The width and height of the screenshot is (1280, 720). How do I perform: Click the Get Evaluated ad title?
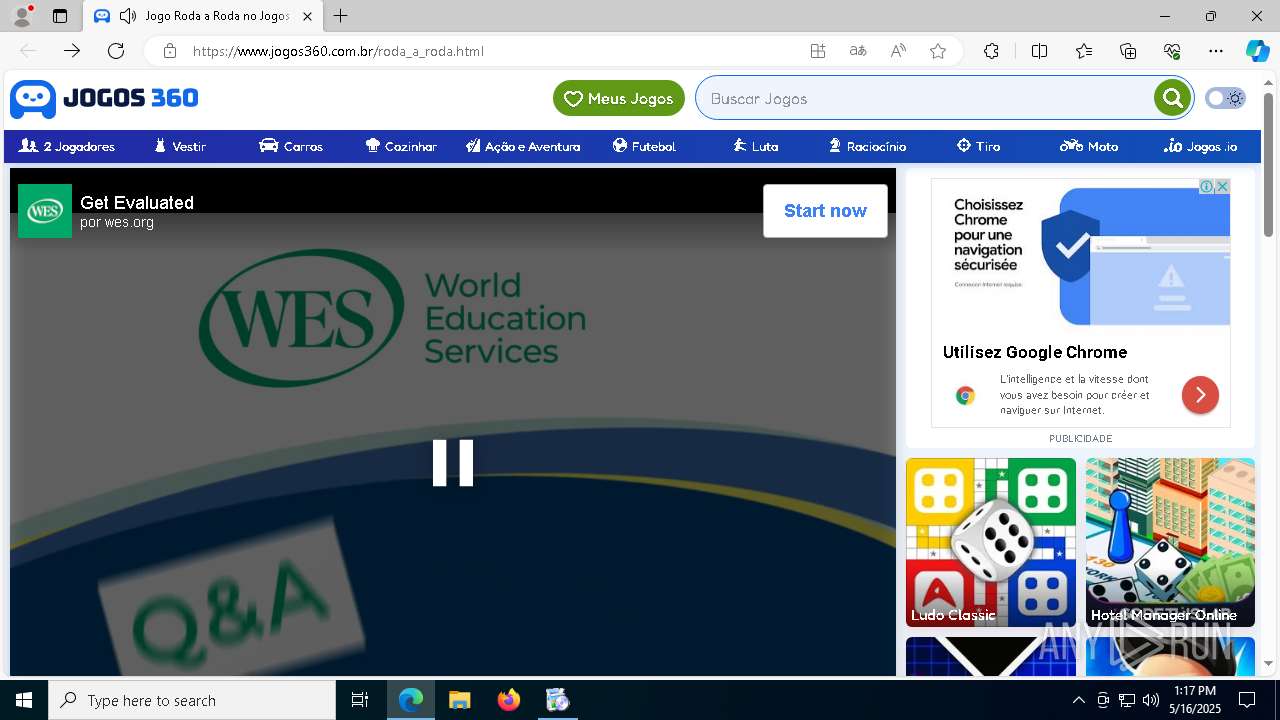[x=137, y=202]
